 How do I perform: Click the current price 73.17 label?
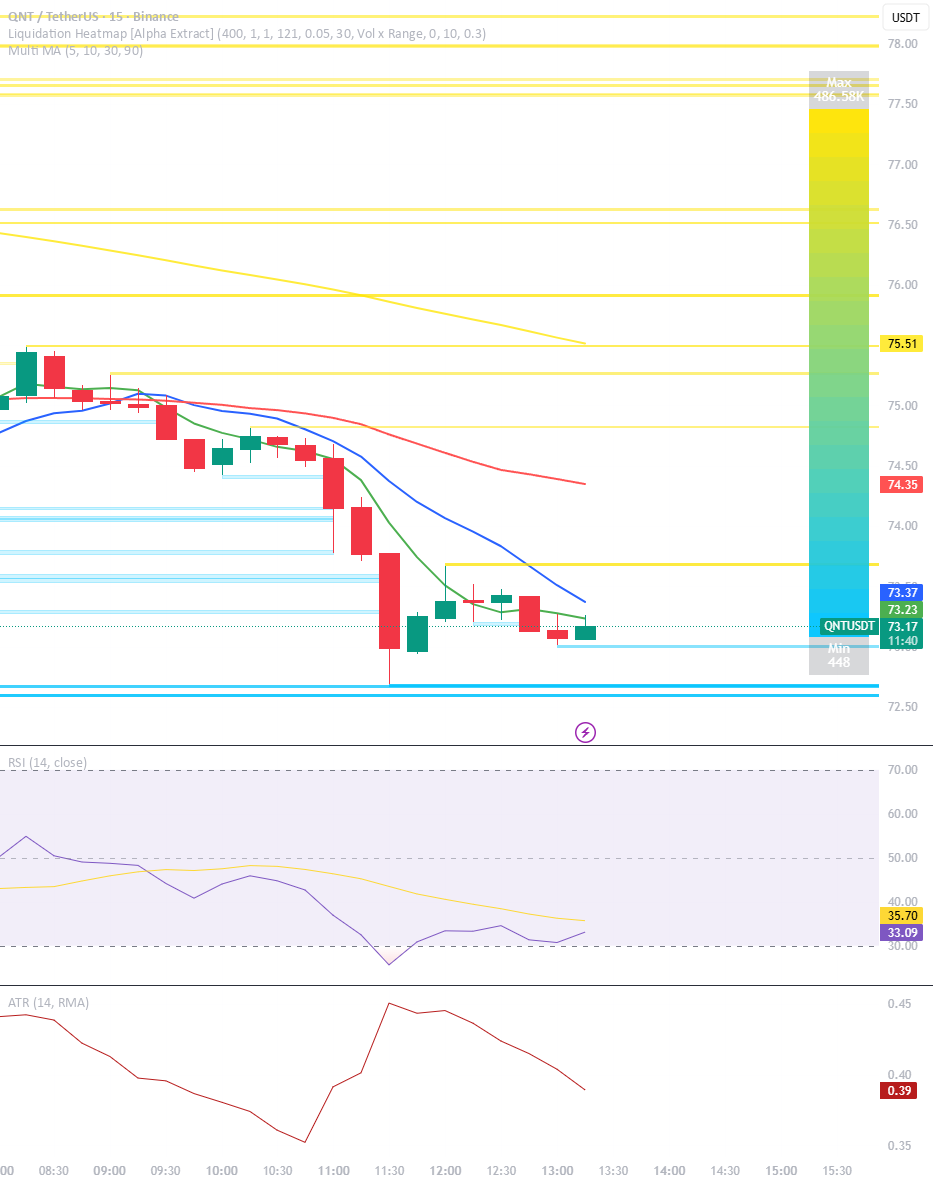click(x=902, y=627)
